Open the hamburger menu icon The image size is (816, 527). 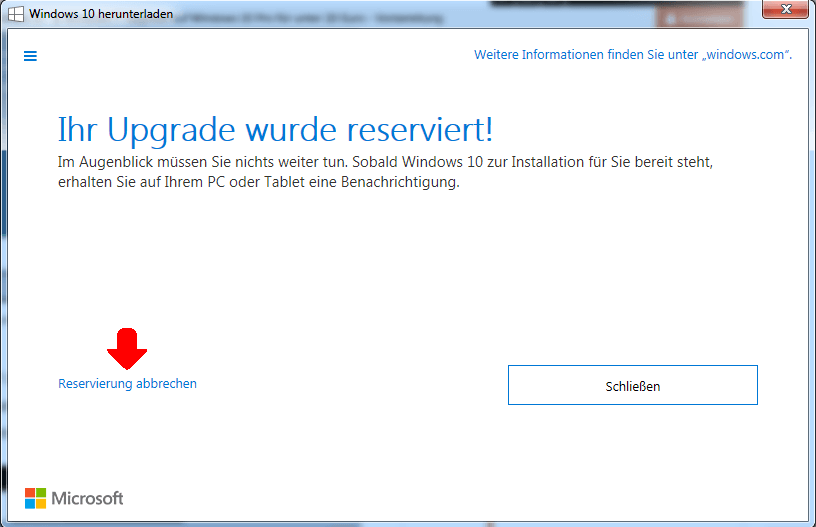point(30,56)
